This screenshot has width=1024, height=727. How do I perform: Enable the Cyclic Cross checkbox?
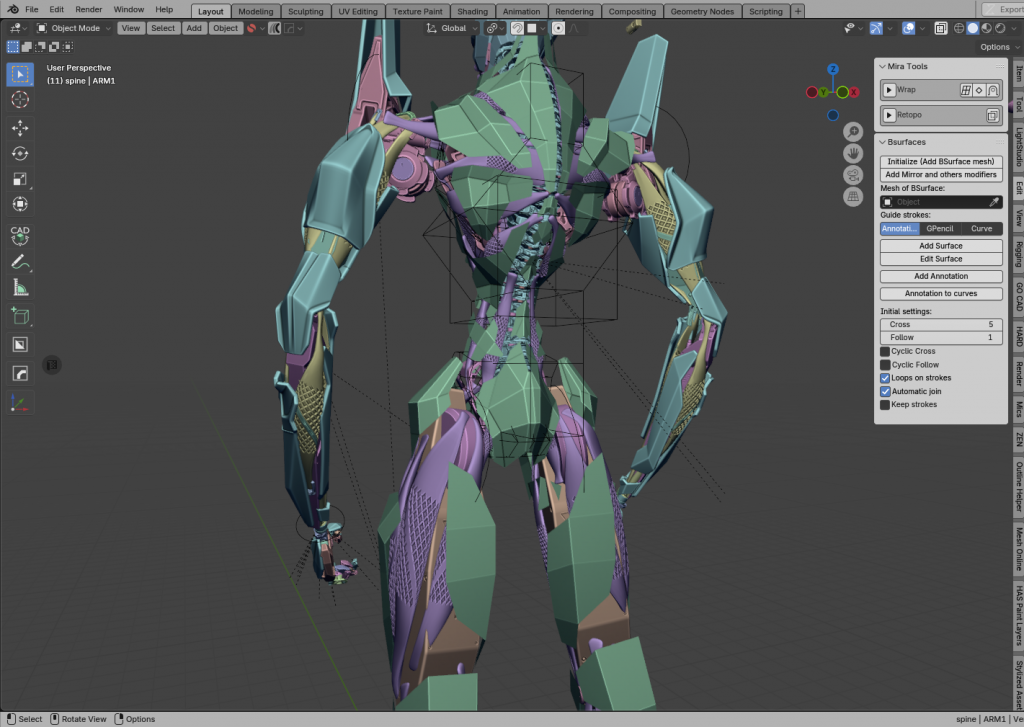coord(885,351)
